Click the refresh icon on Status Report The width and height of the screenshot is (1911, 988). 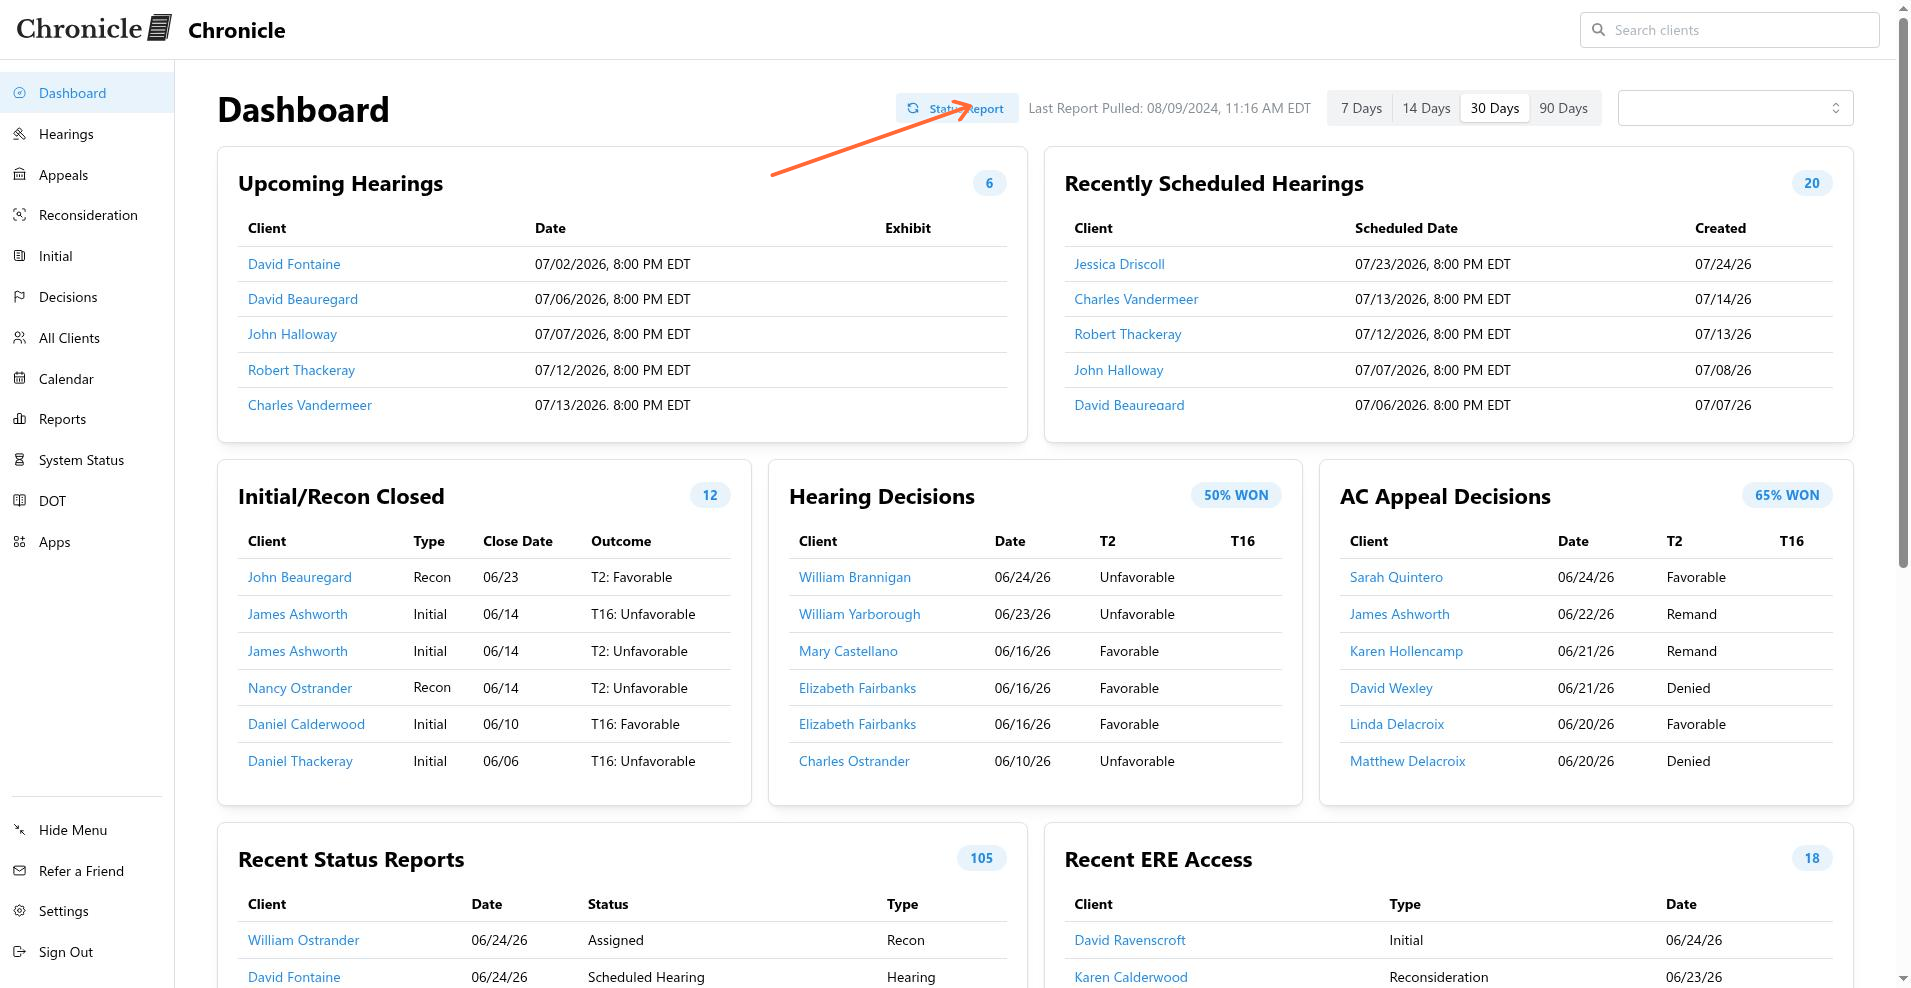point(913,108)
